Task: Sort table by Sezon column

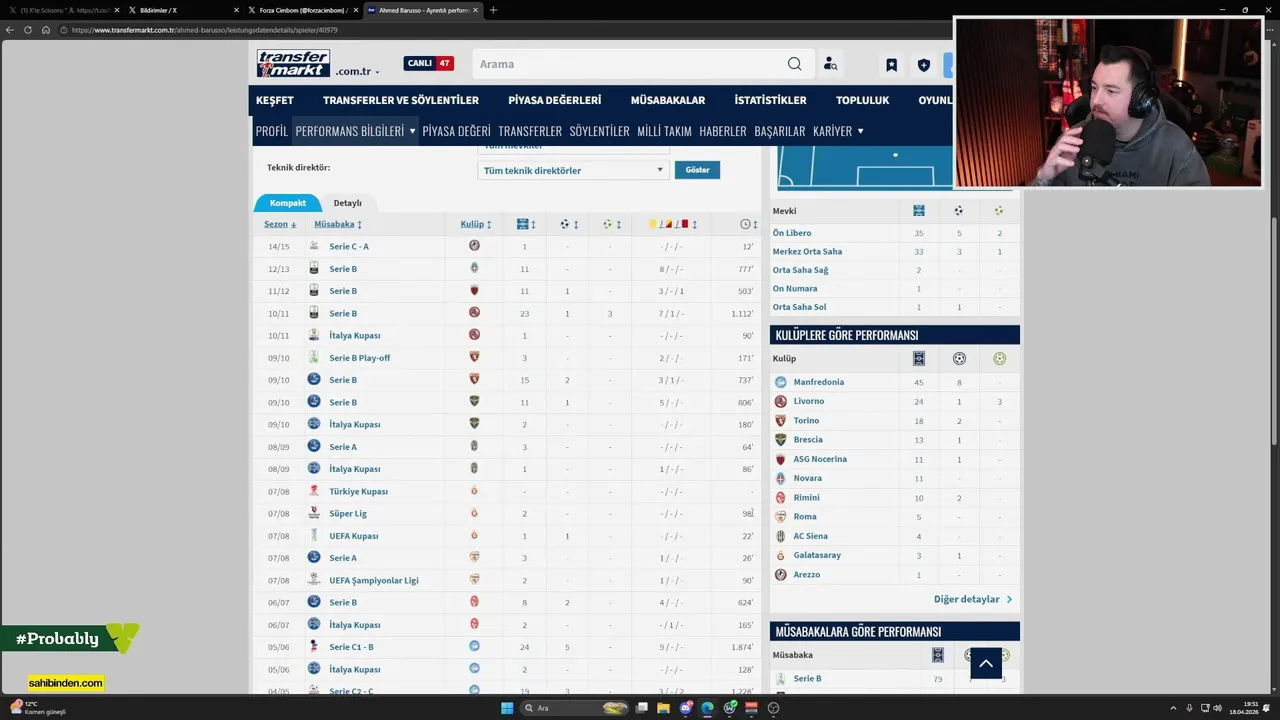Action: click(x=280, y=224)
